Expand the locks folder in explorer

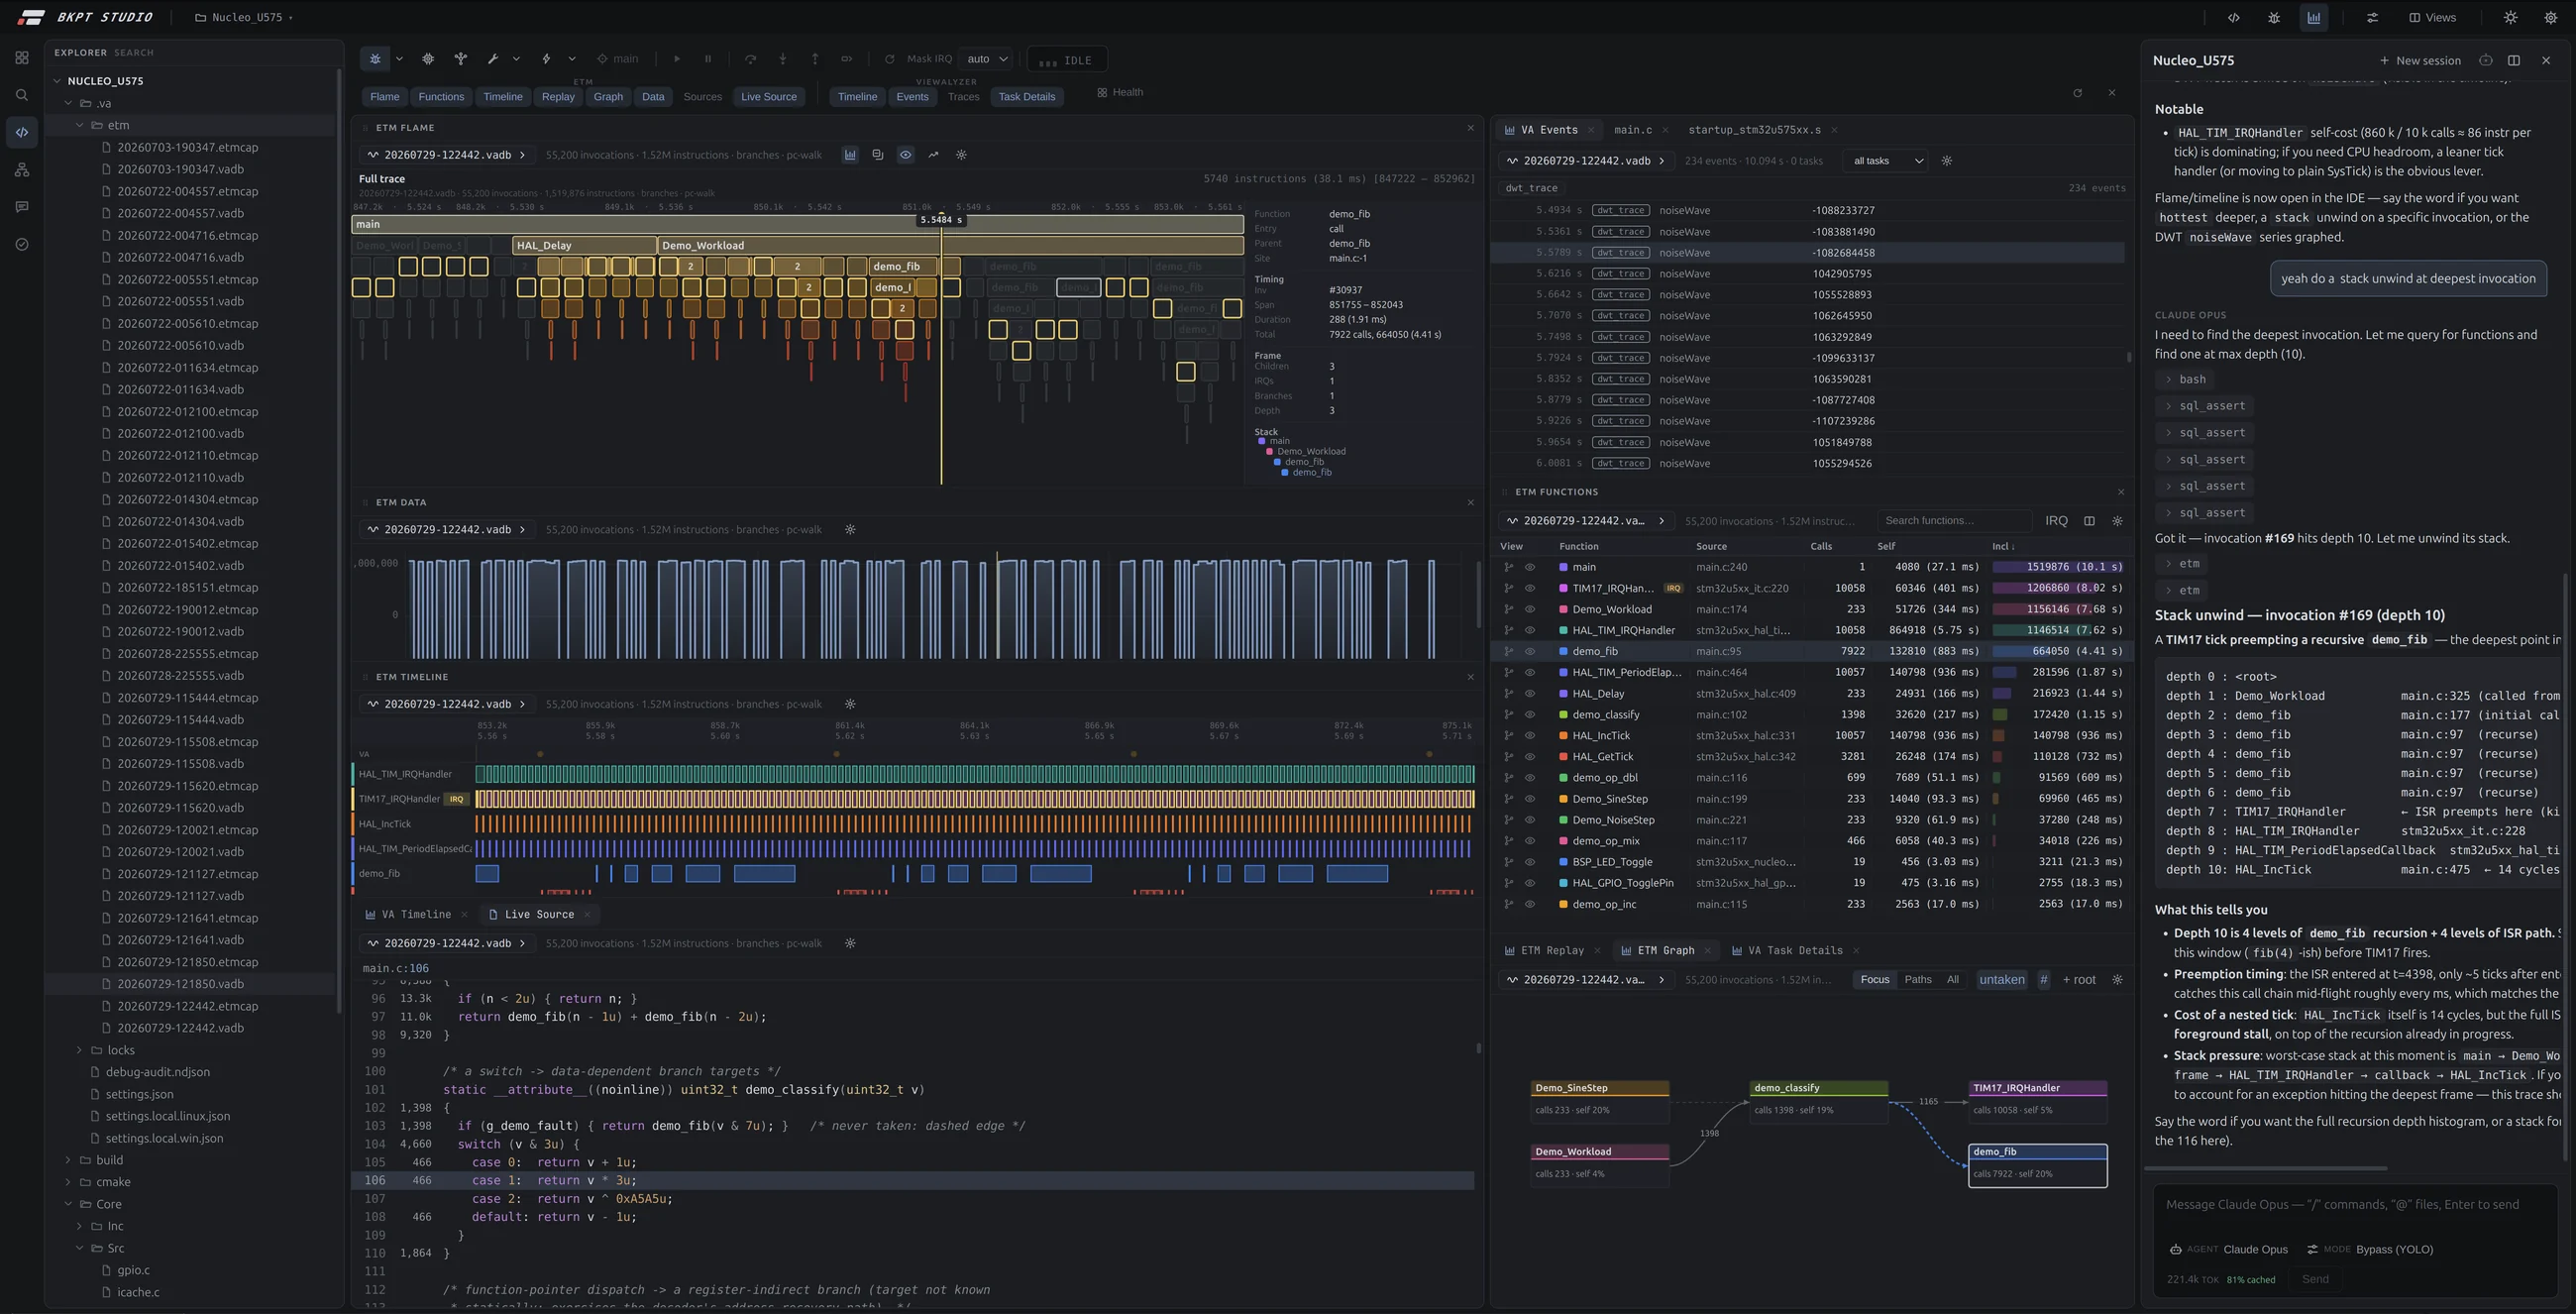pos(79,1050)
